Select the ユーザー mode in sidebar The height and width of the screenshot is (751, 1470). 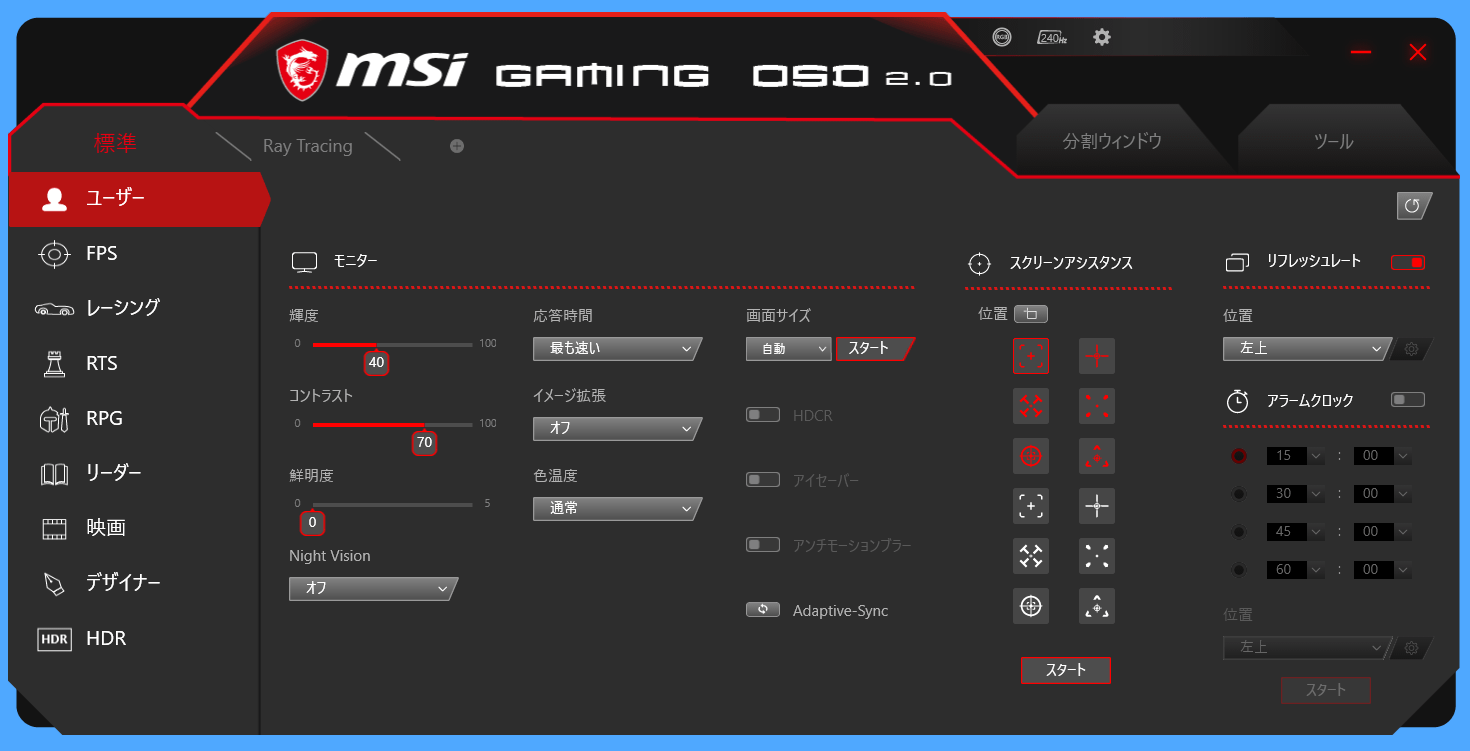[138, 199]
